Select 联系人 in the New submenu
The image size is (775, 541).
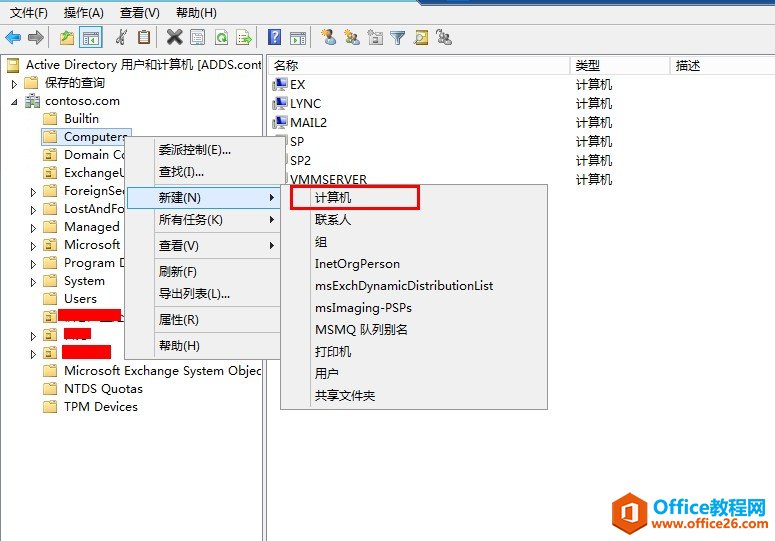point(414,219)
